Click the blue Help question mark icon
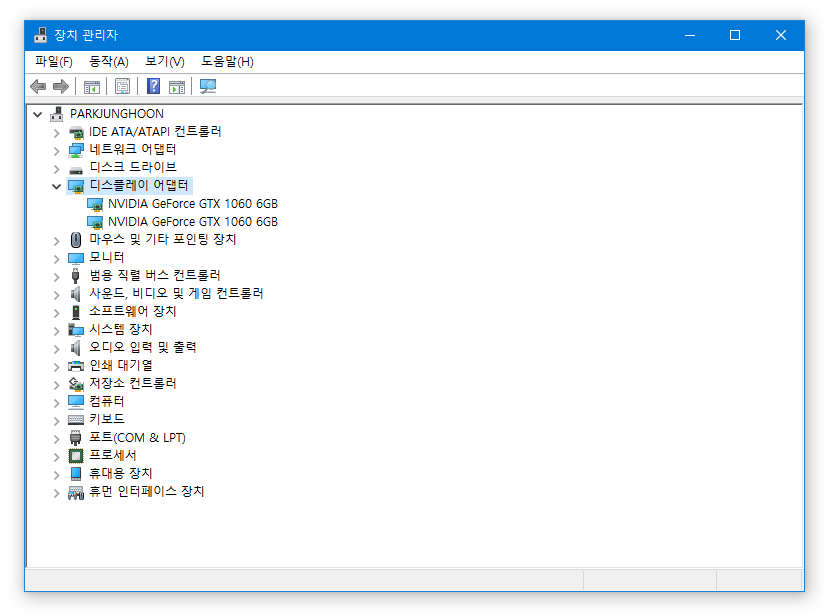Screen dimensions: 828x616 [154, 86]
